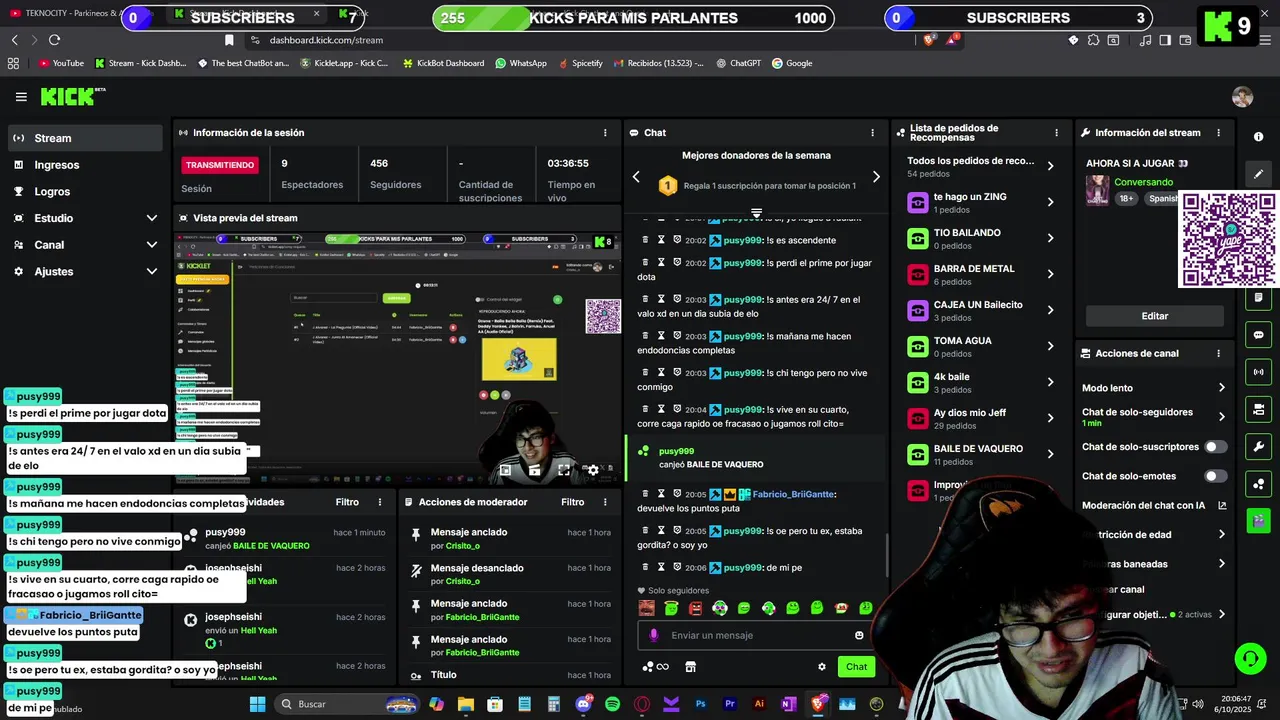
Task: Select Ingresos in the left sidebar
Action: click(x=84, y=165)
